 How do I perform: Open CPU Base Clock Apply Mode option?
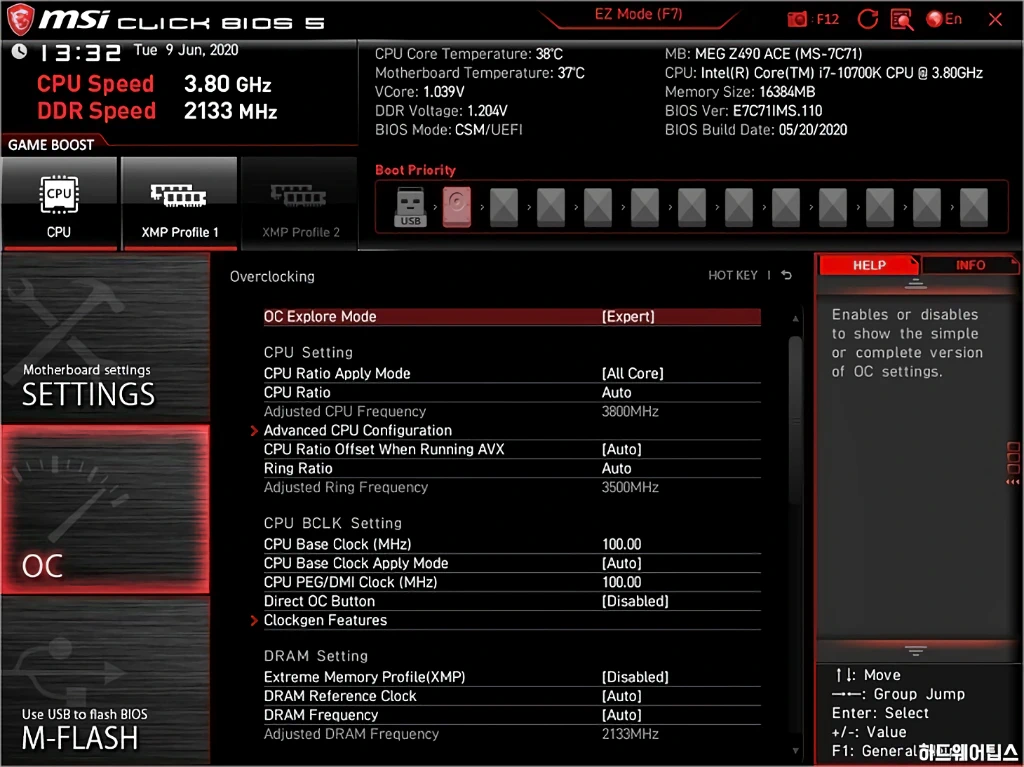[x=512, y=563]
